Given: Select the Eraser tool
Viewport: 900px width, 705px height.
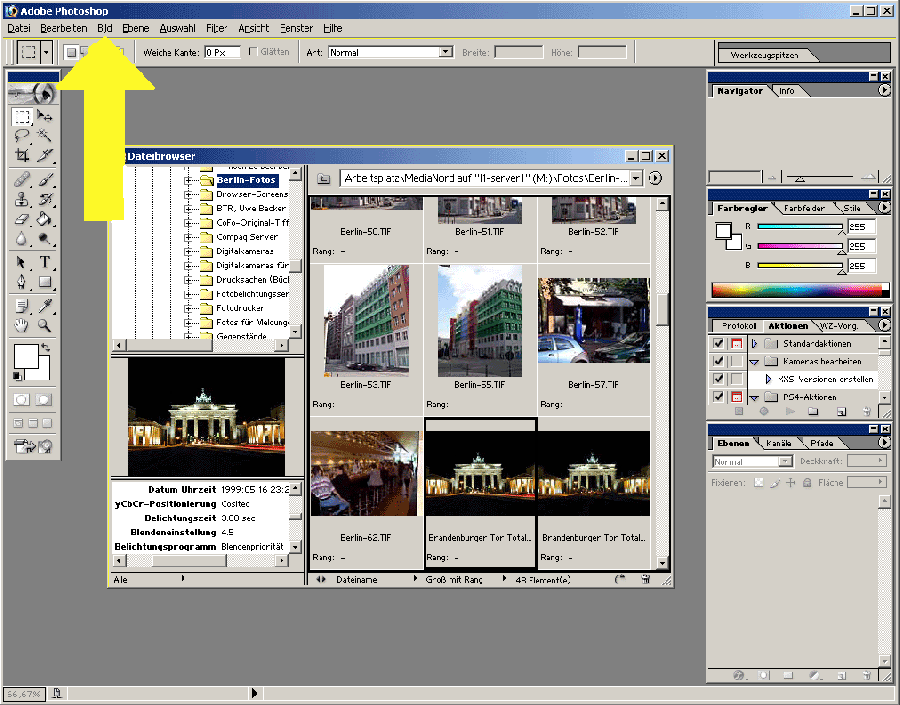Looking at the screenshot, I should [x=22, y=218].
